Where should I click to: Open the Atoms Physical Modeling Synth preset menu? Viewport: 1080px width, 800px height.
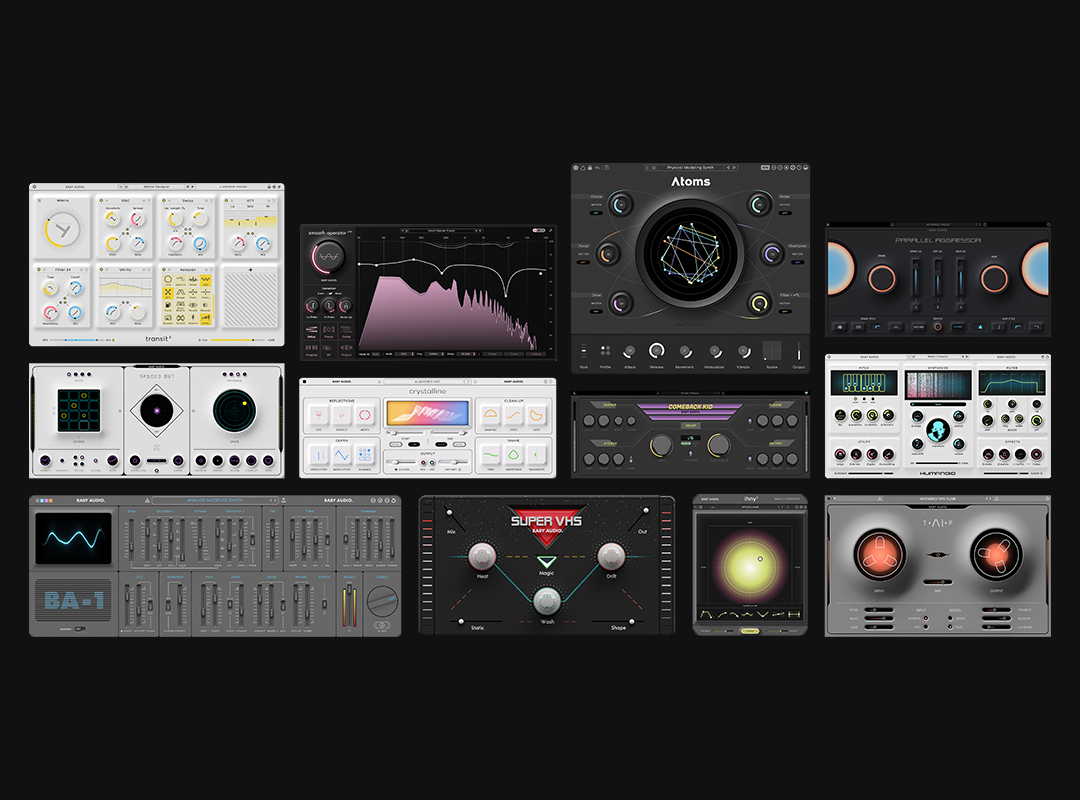pyautogui.click(x=690, y=168)
